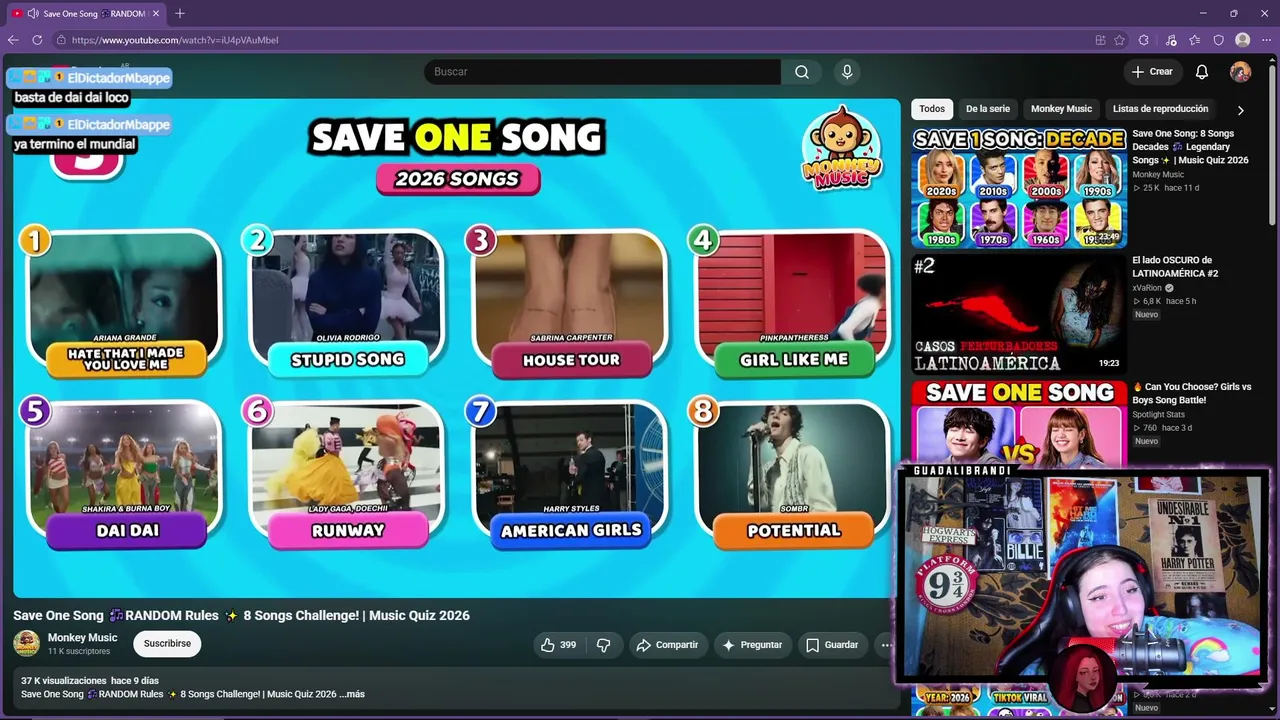Expand the description with ...más

pos(352,694)
